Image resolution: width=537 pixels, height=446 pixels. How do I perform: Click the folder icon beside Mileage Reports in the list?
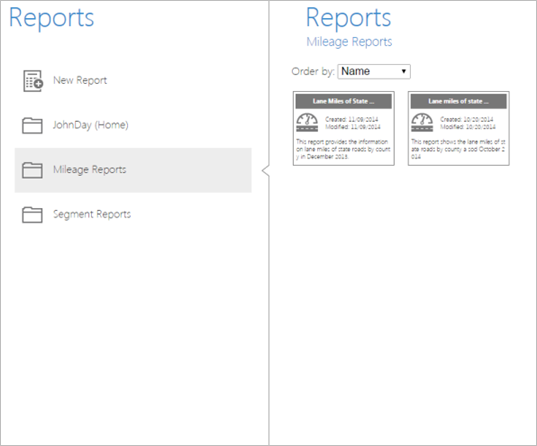pyautogui.click(x=32, y=170)
